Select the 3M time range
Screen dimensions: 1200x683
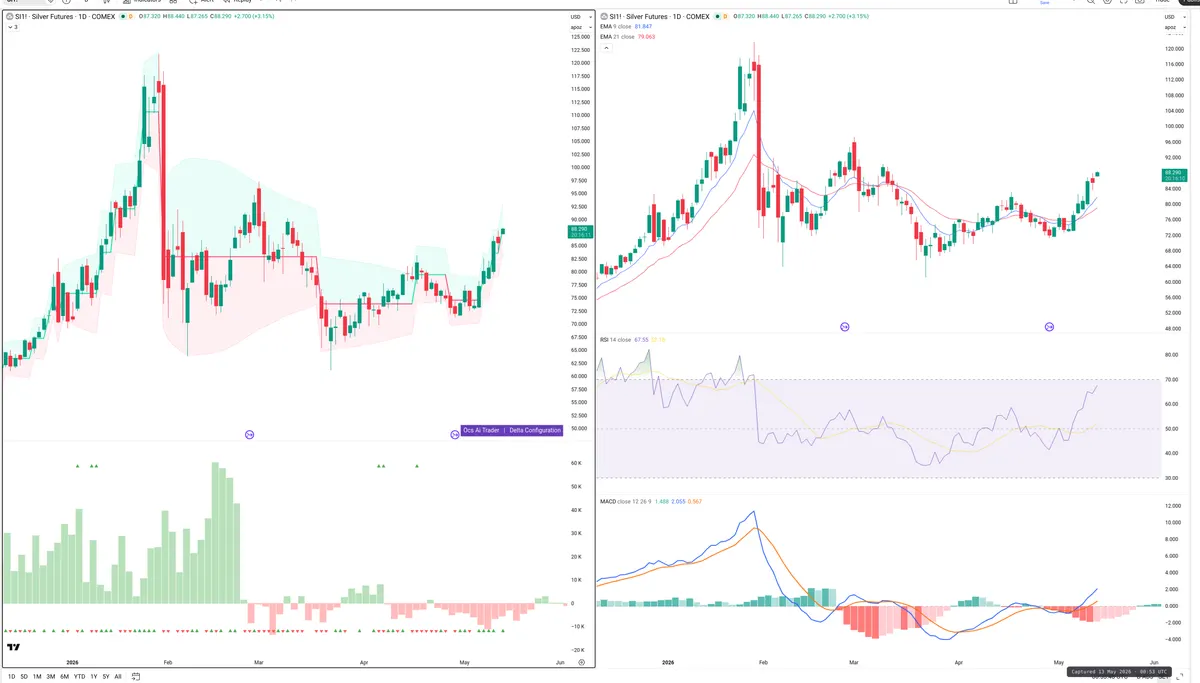tap(50, 677)
